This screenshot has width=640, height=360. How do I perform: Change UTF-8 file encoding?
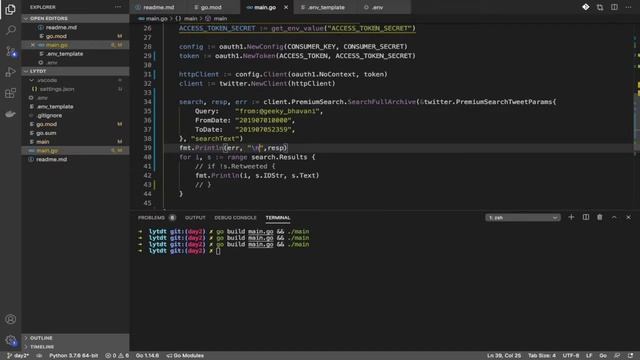(571, 356)
